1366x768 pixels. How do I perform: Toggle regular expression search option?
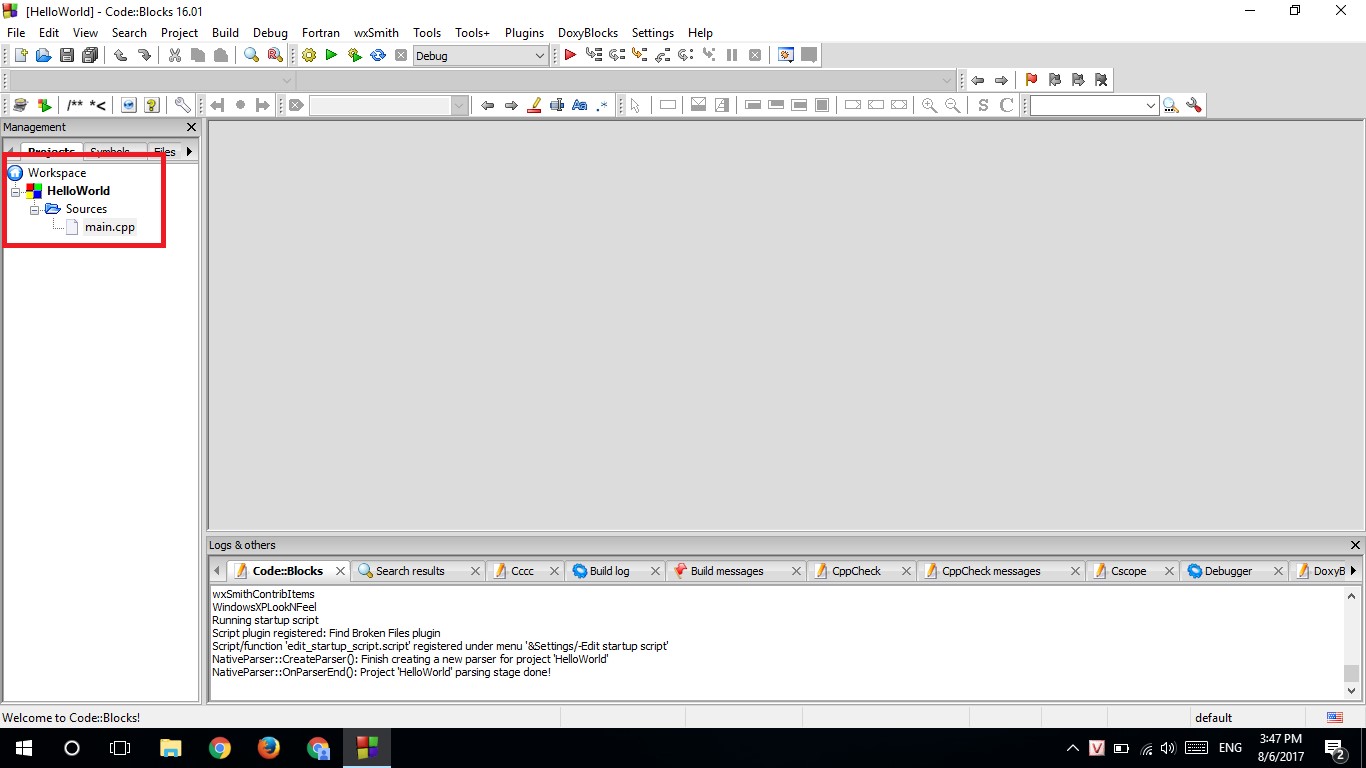tap(602, 105)
